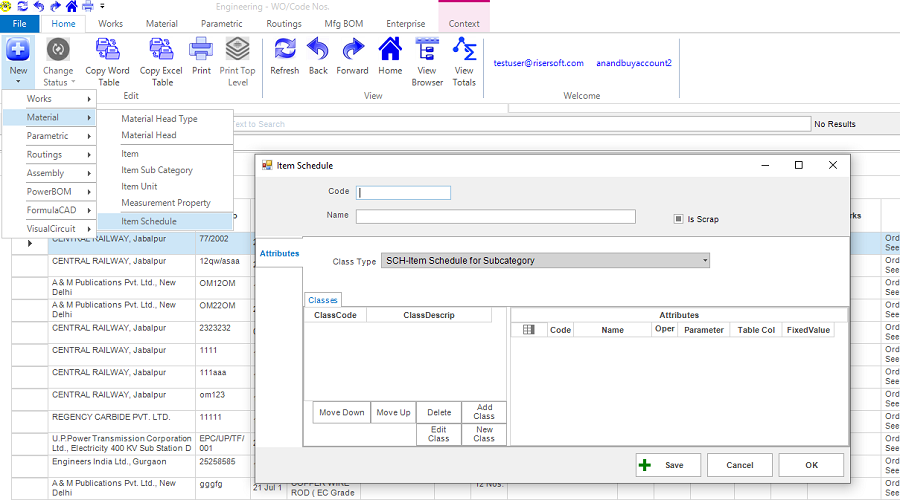Refresh the view using Refresh icon
The image size is (900, 500).
[284, 50]
